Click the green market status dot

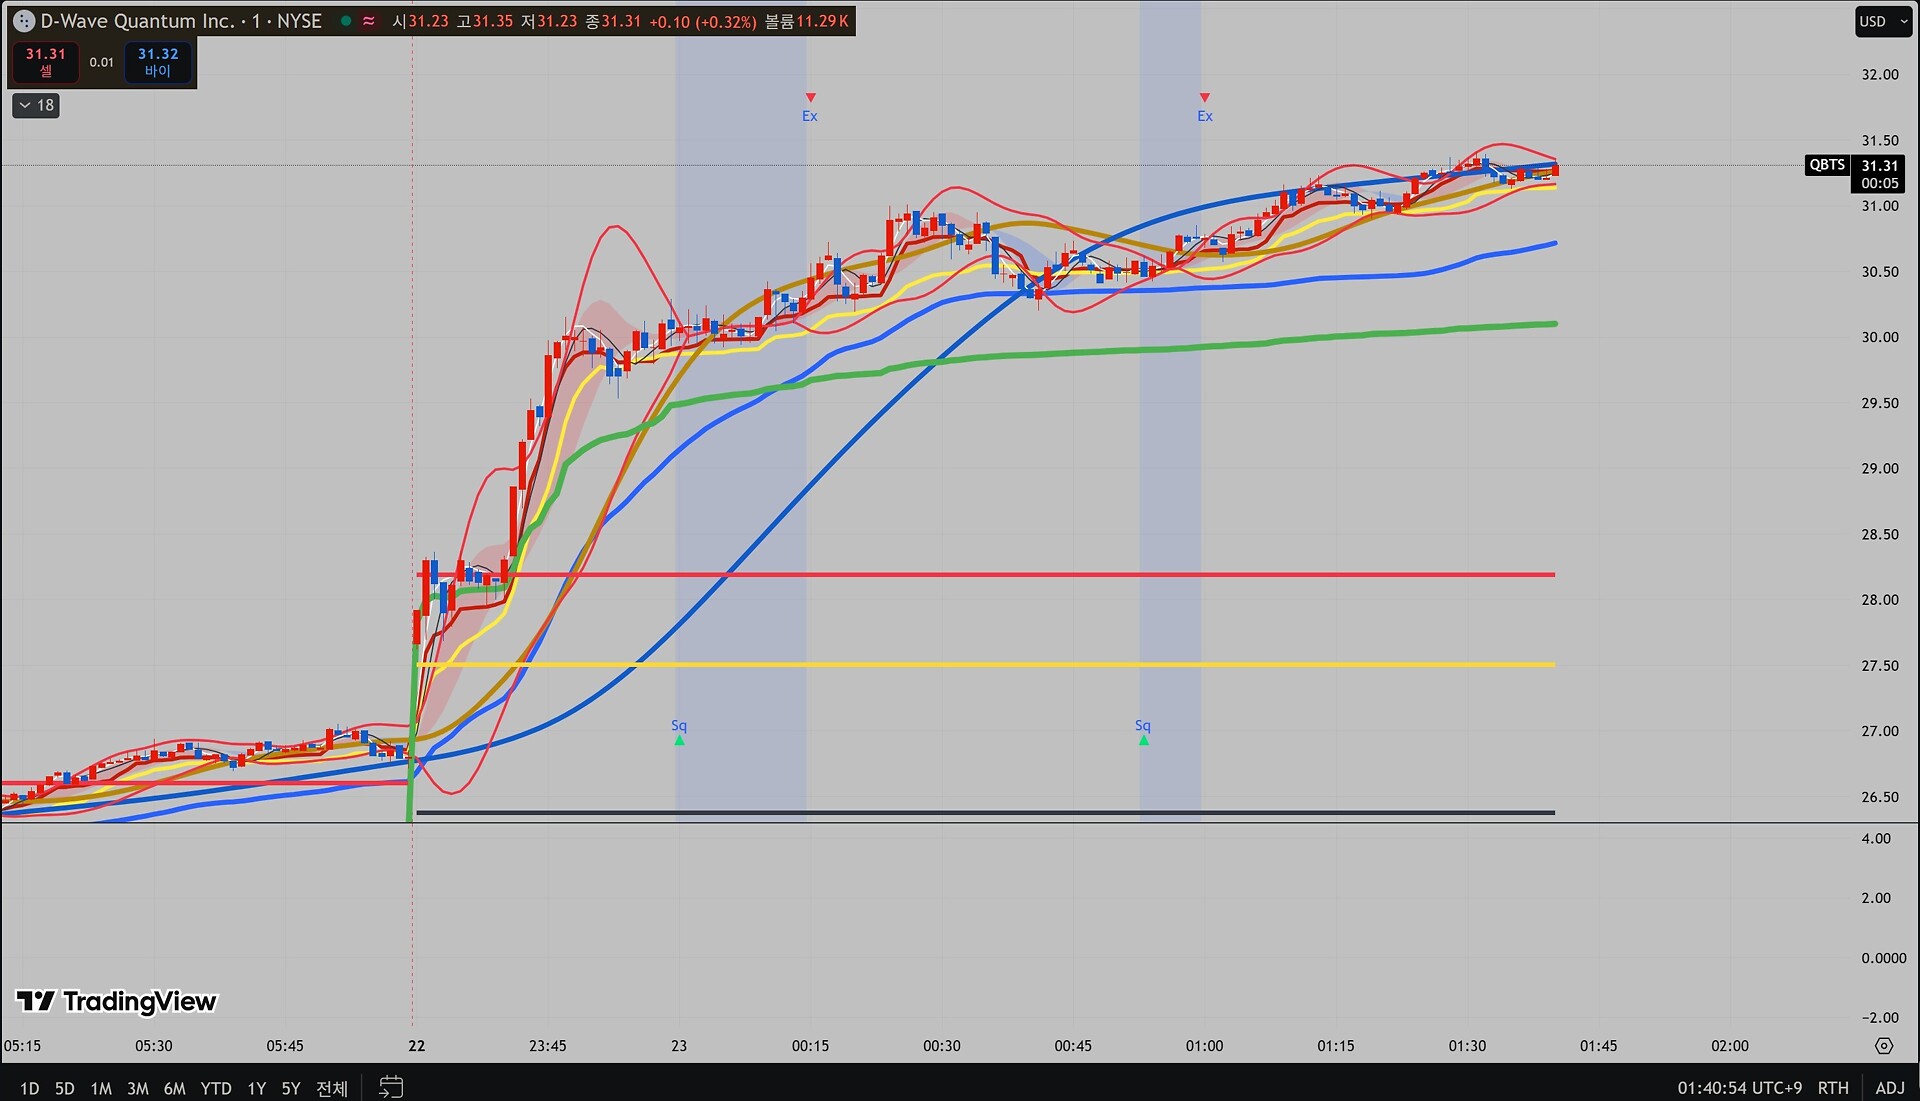[346, 21]
